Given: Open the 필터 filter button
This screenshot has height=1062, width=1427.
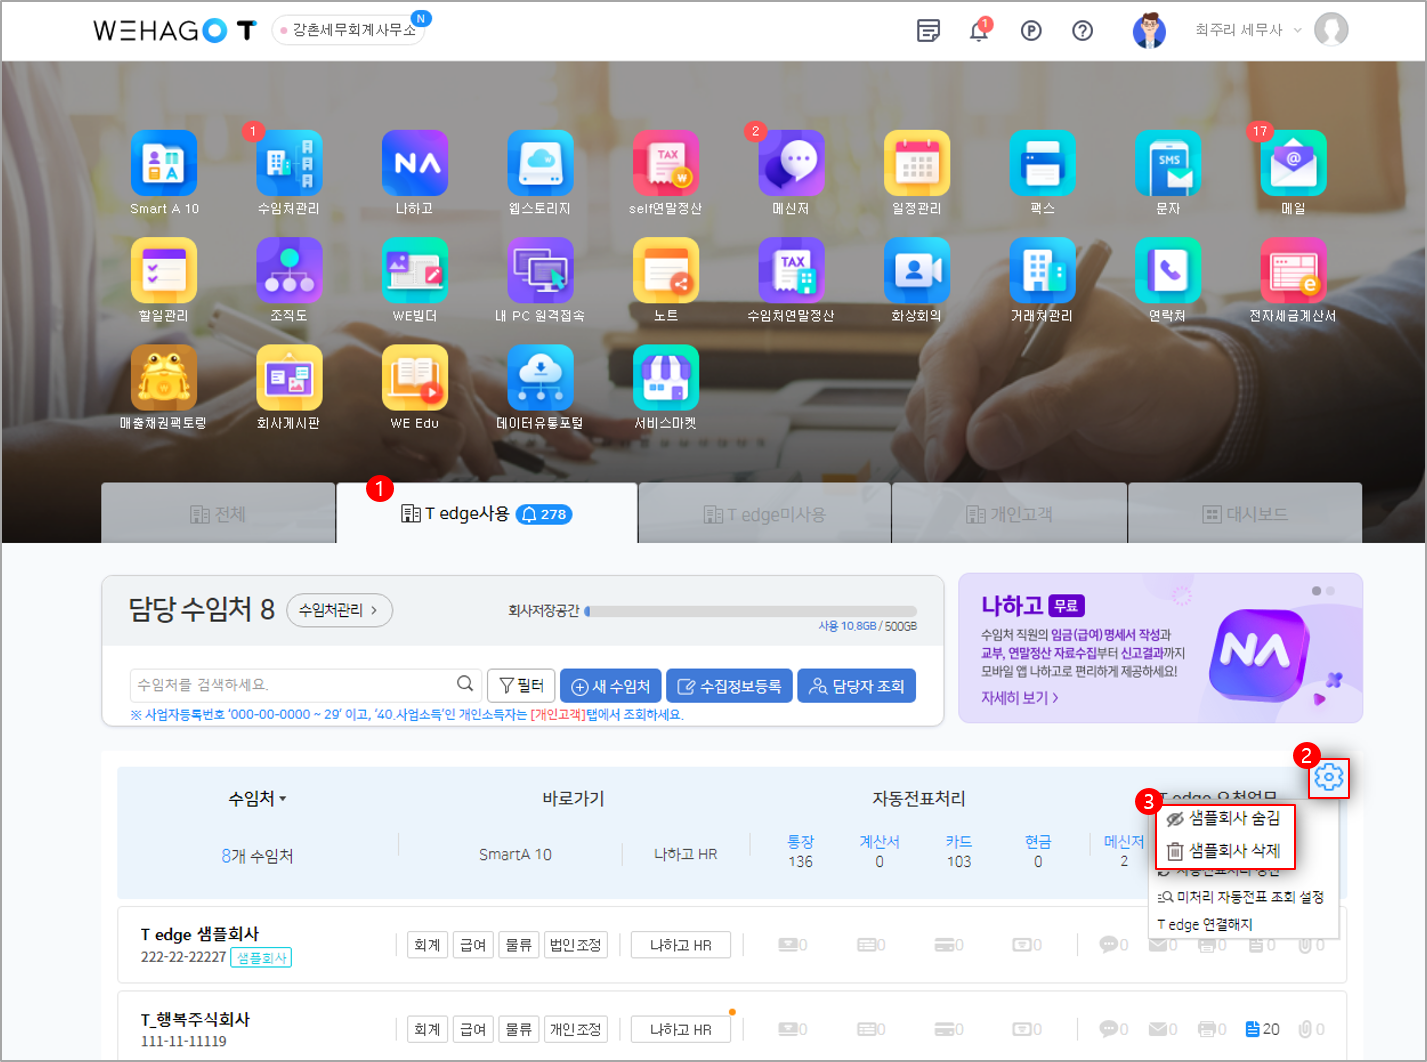Looking at the screenshot, I should [521, 686].
